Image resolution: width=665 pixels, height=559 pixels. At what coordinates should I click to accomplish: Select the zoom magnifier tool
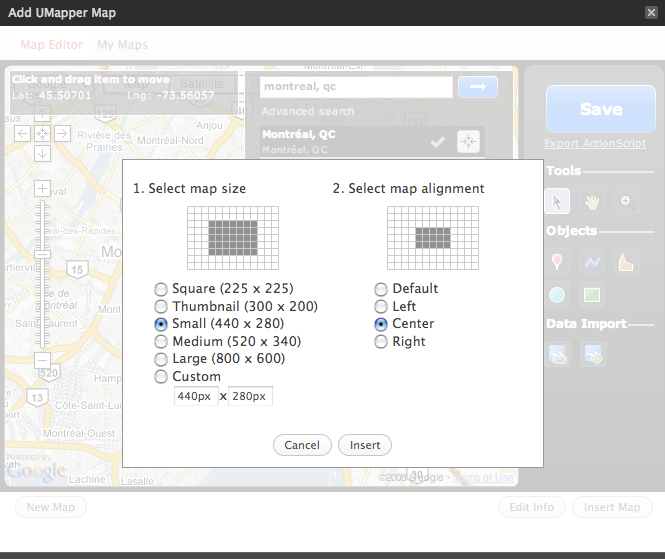tap(626, 201)
